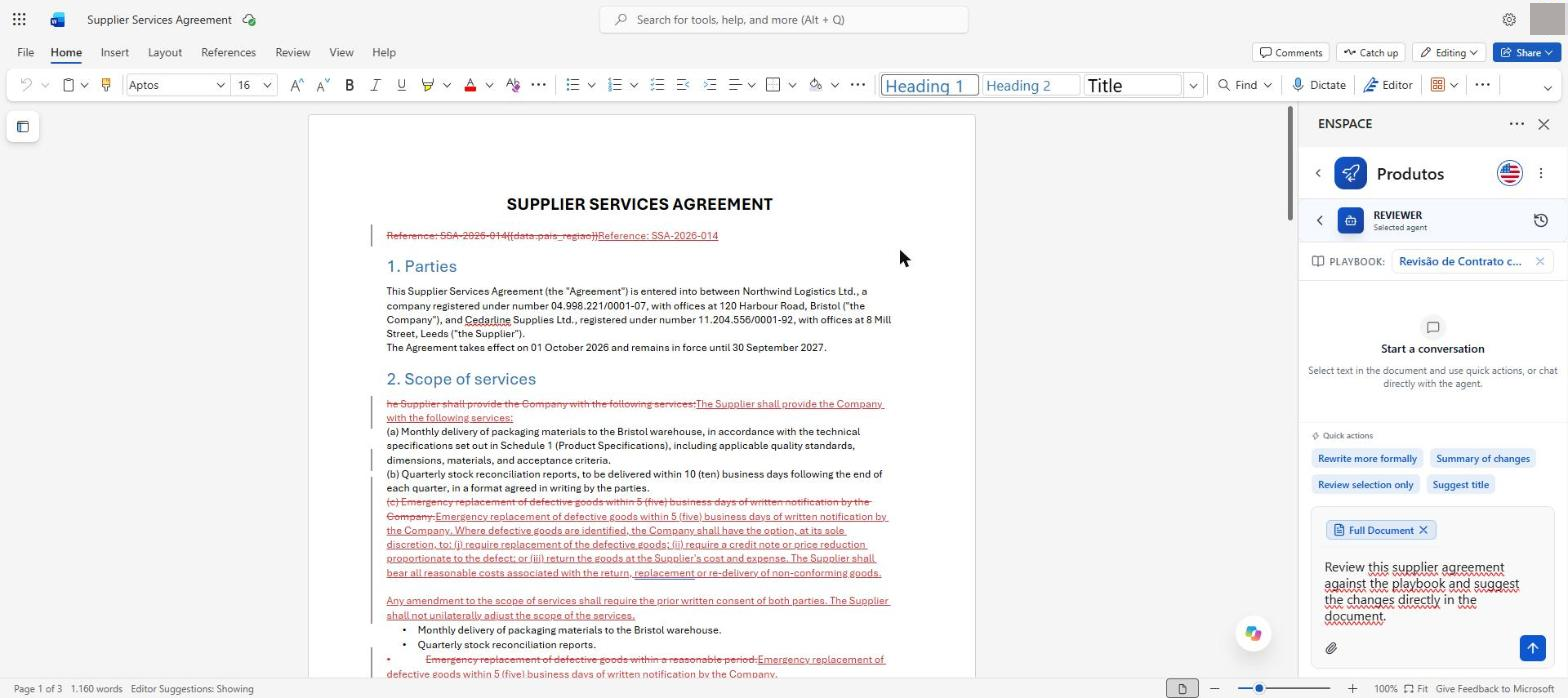Start a checklist with the checklist icon
1568x698 pixels.
[657, 85]
